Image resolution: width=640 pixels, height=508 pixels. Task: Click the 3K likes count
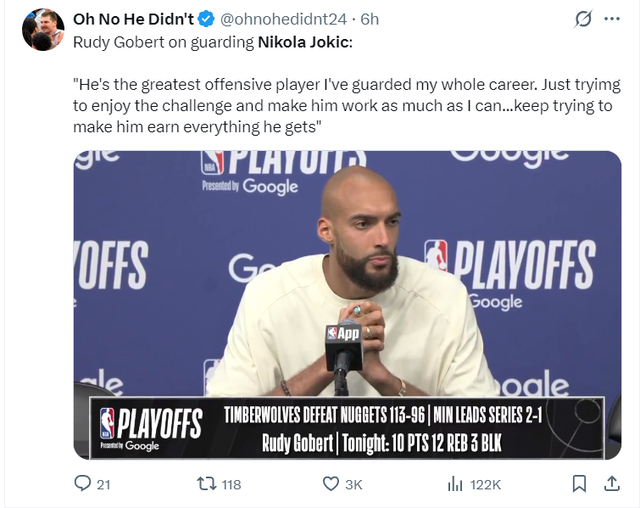353,484
